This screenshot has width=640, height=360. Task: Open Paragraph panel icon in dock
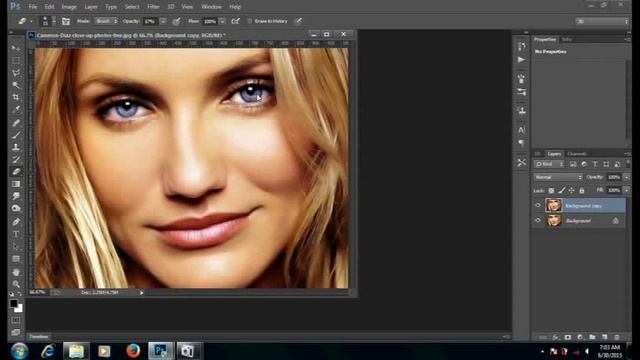(x=521, y=142)
